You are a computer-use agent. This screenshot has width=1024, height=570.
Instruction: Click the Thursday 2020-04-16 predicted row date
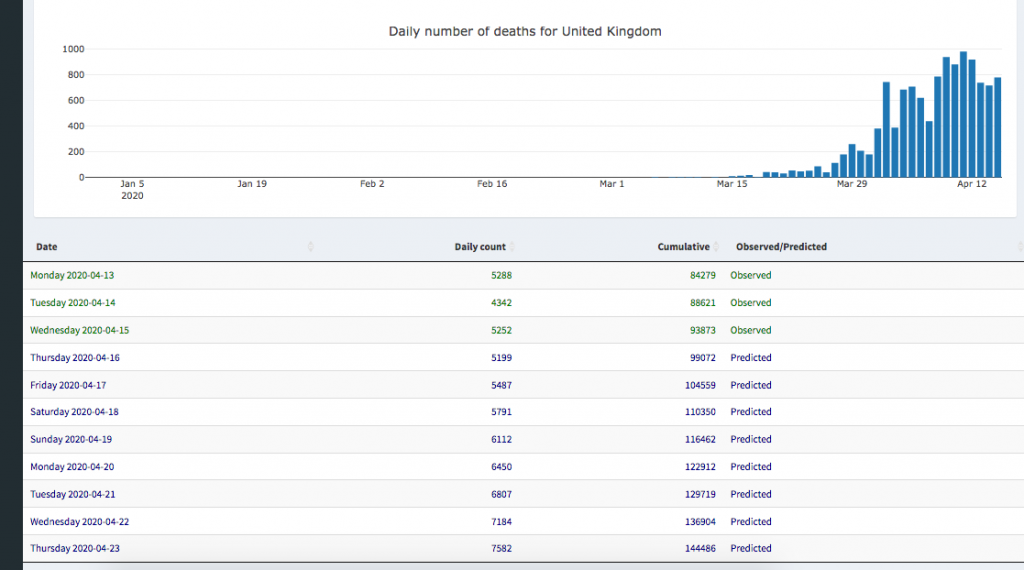[x=75, y=358]
